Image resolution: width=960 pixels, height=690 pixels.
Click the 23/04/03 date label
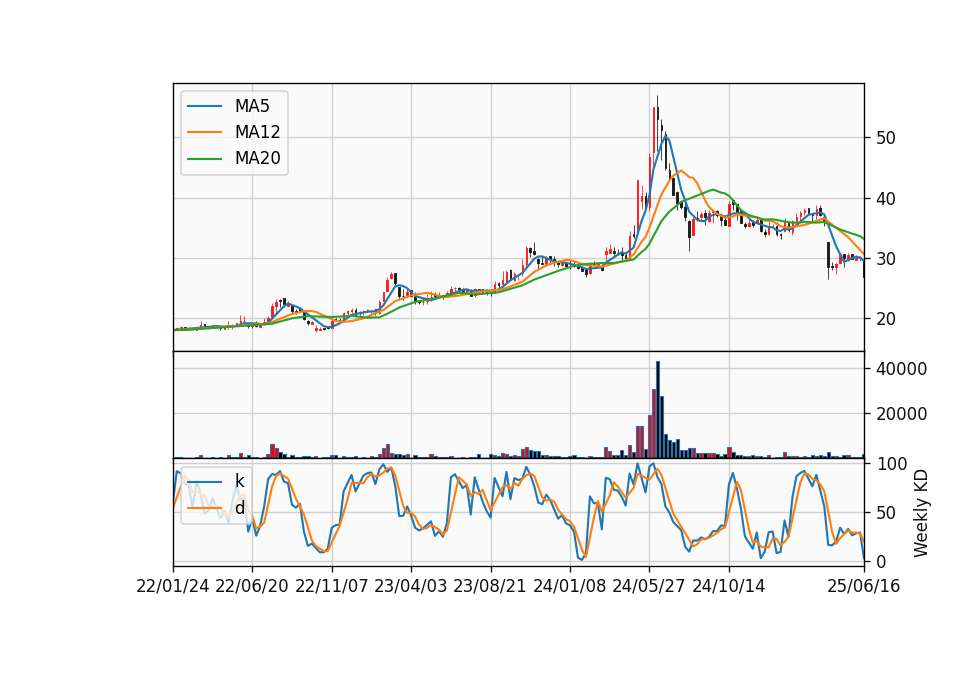(x=411, y=586)
